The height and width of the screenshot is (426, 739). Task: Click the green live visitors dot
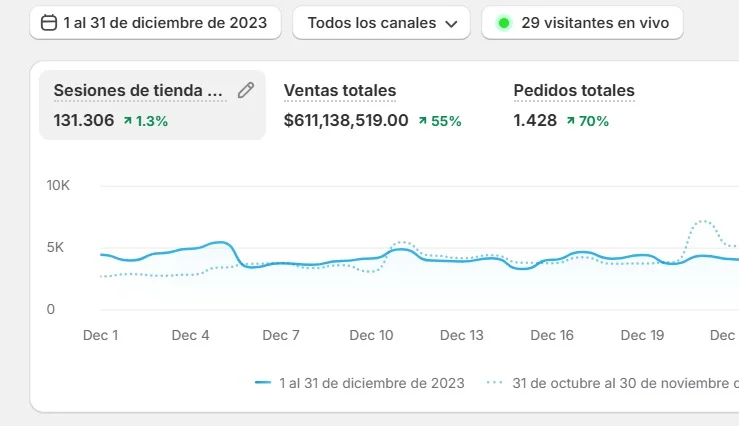[504, 22]
